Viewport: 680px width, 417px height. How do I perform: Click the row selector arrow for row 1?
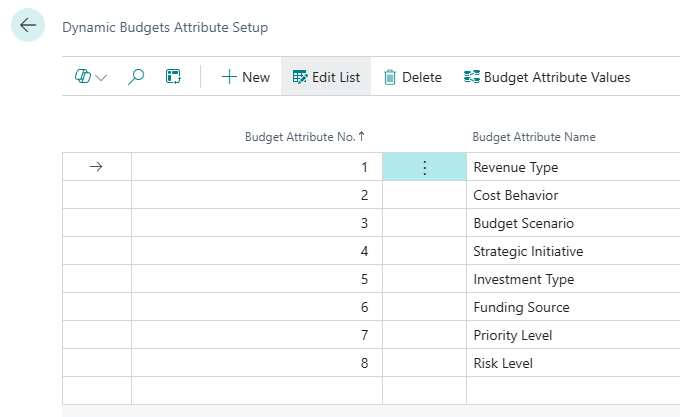(x=96, y=168)
